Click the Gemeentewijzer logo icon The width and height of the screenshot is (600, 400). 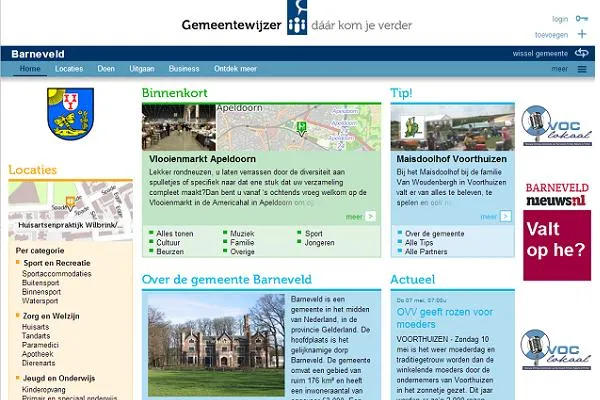[297, 18]
